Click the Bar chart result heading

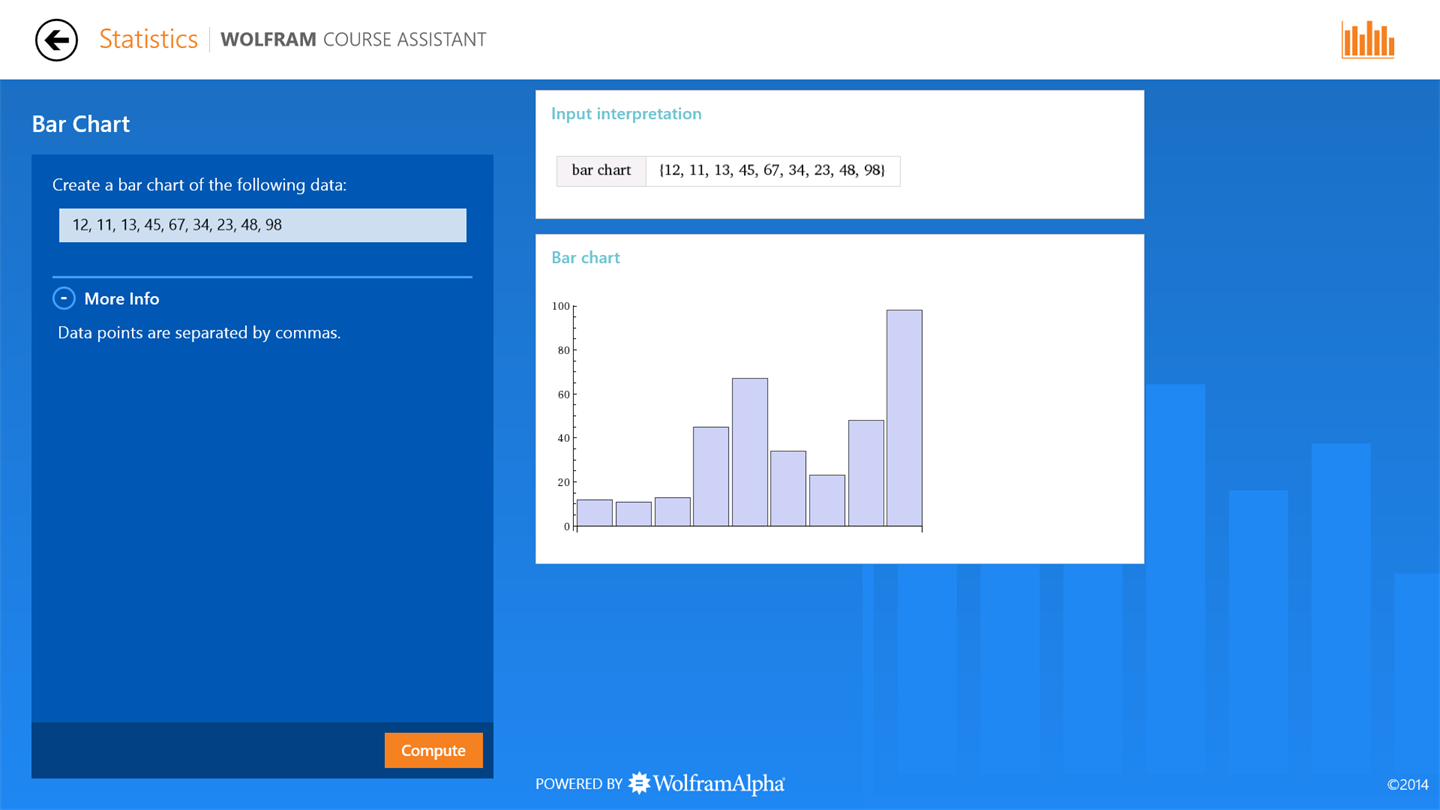[x=585, y=258]
